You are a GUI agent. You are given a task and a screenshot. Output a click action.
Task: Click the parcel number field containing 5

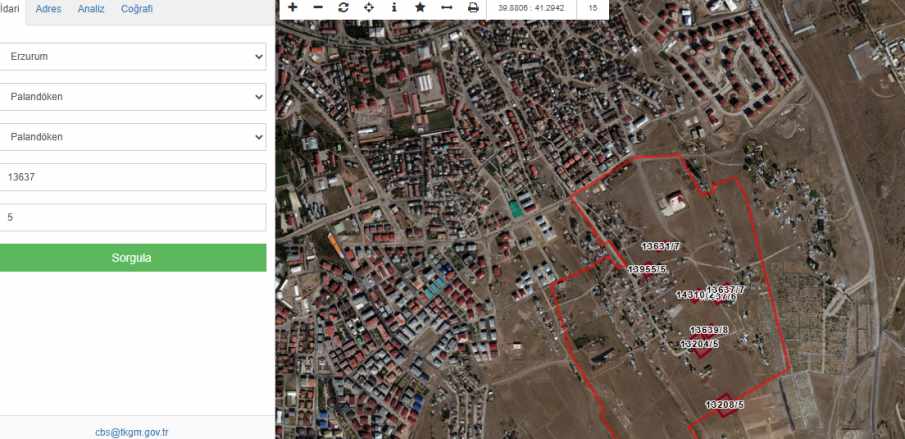point(132,217)
